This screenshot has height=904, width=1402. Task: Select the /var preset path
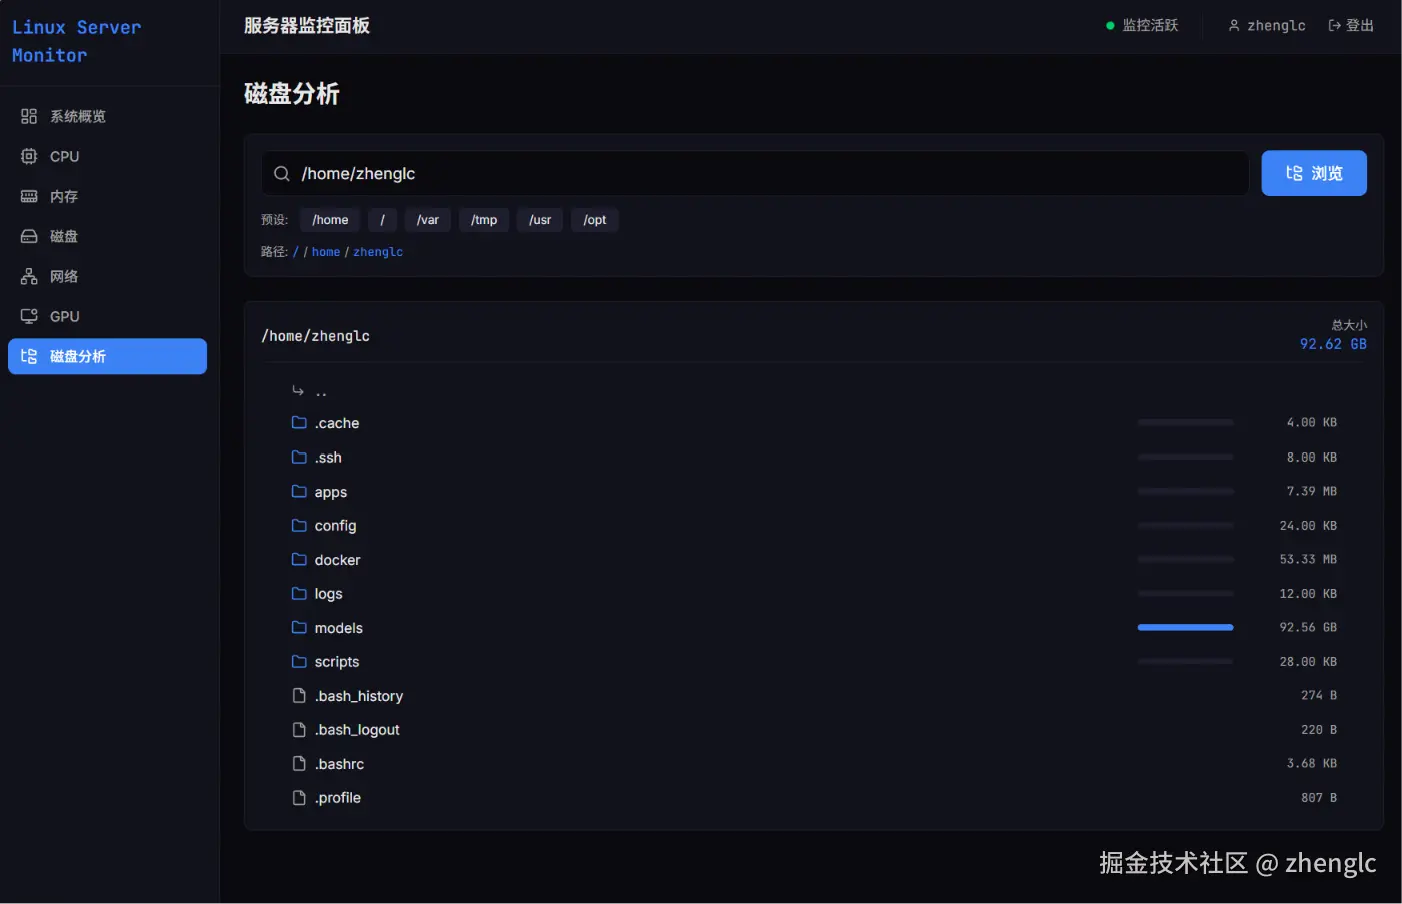click(x=428, y=220)
